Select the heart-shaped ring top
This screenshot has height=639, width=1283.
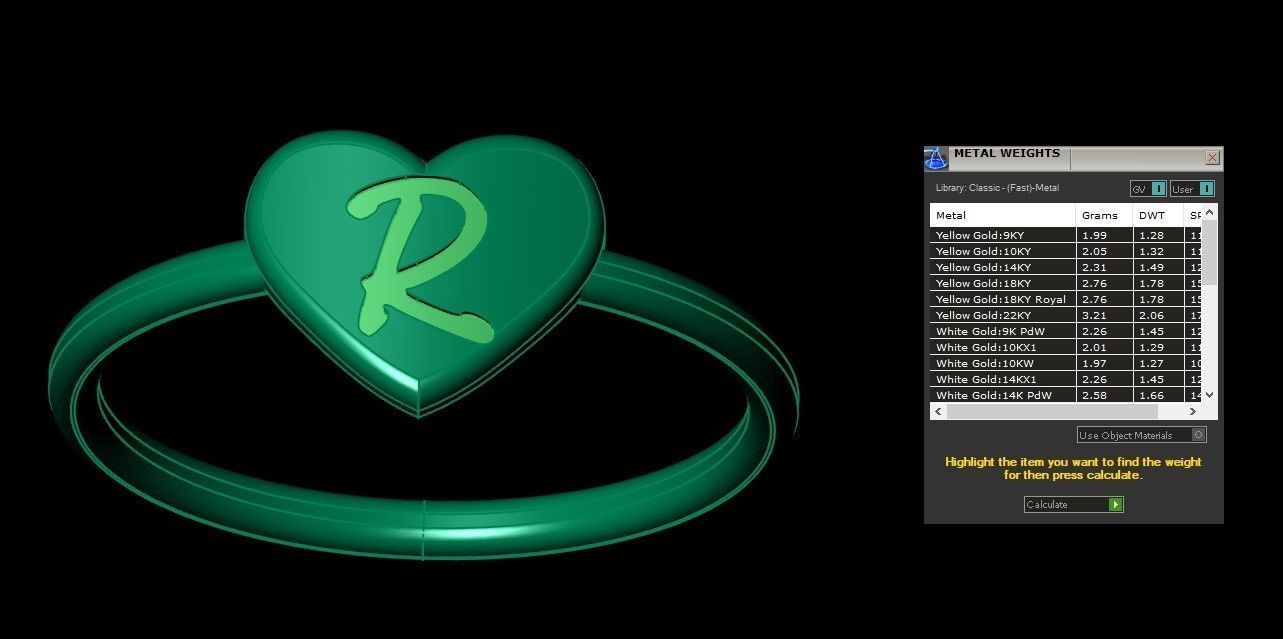point(425,275)
